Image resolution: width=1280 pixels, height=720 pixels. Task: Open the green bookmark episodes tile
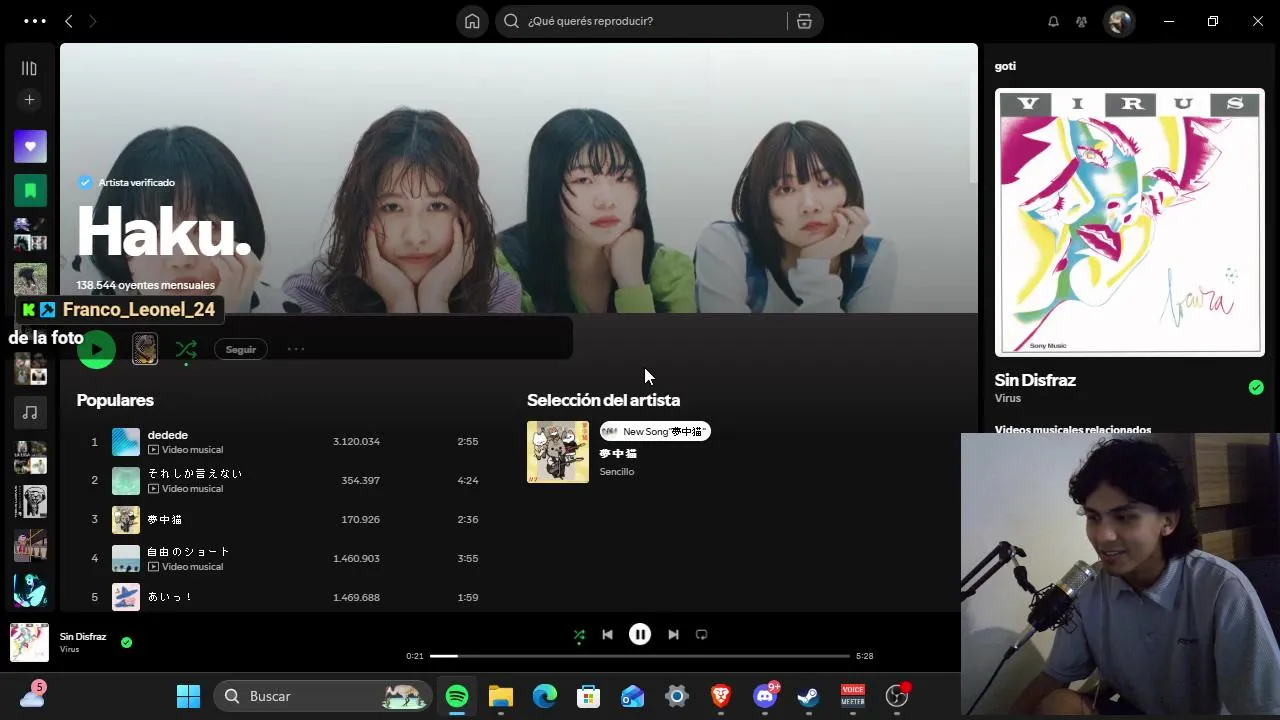click(30, 190)
